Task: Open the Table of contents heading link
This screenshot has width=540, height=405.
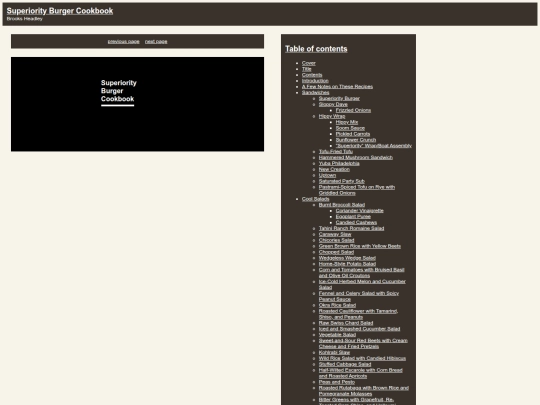Action: [316, 49]
